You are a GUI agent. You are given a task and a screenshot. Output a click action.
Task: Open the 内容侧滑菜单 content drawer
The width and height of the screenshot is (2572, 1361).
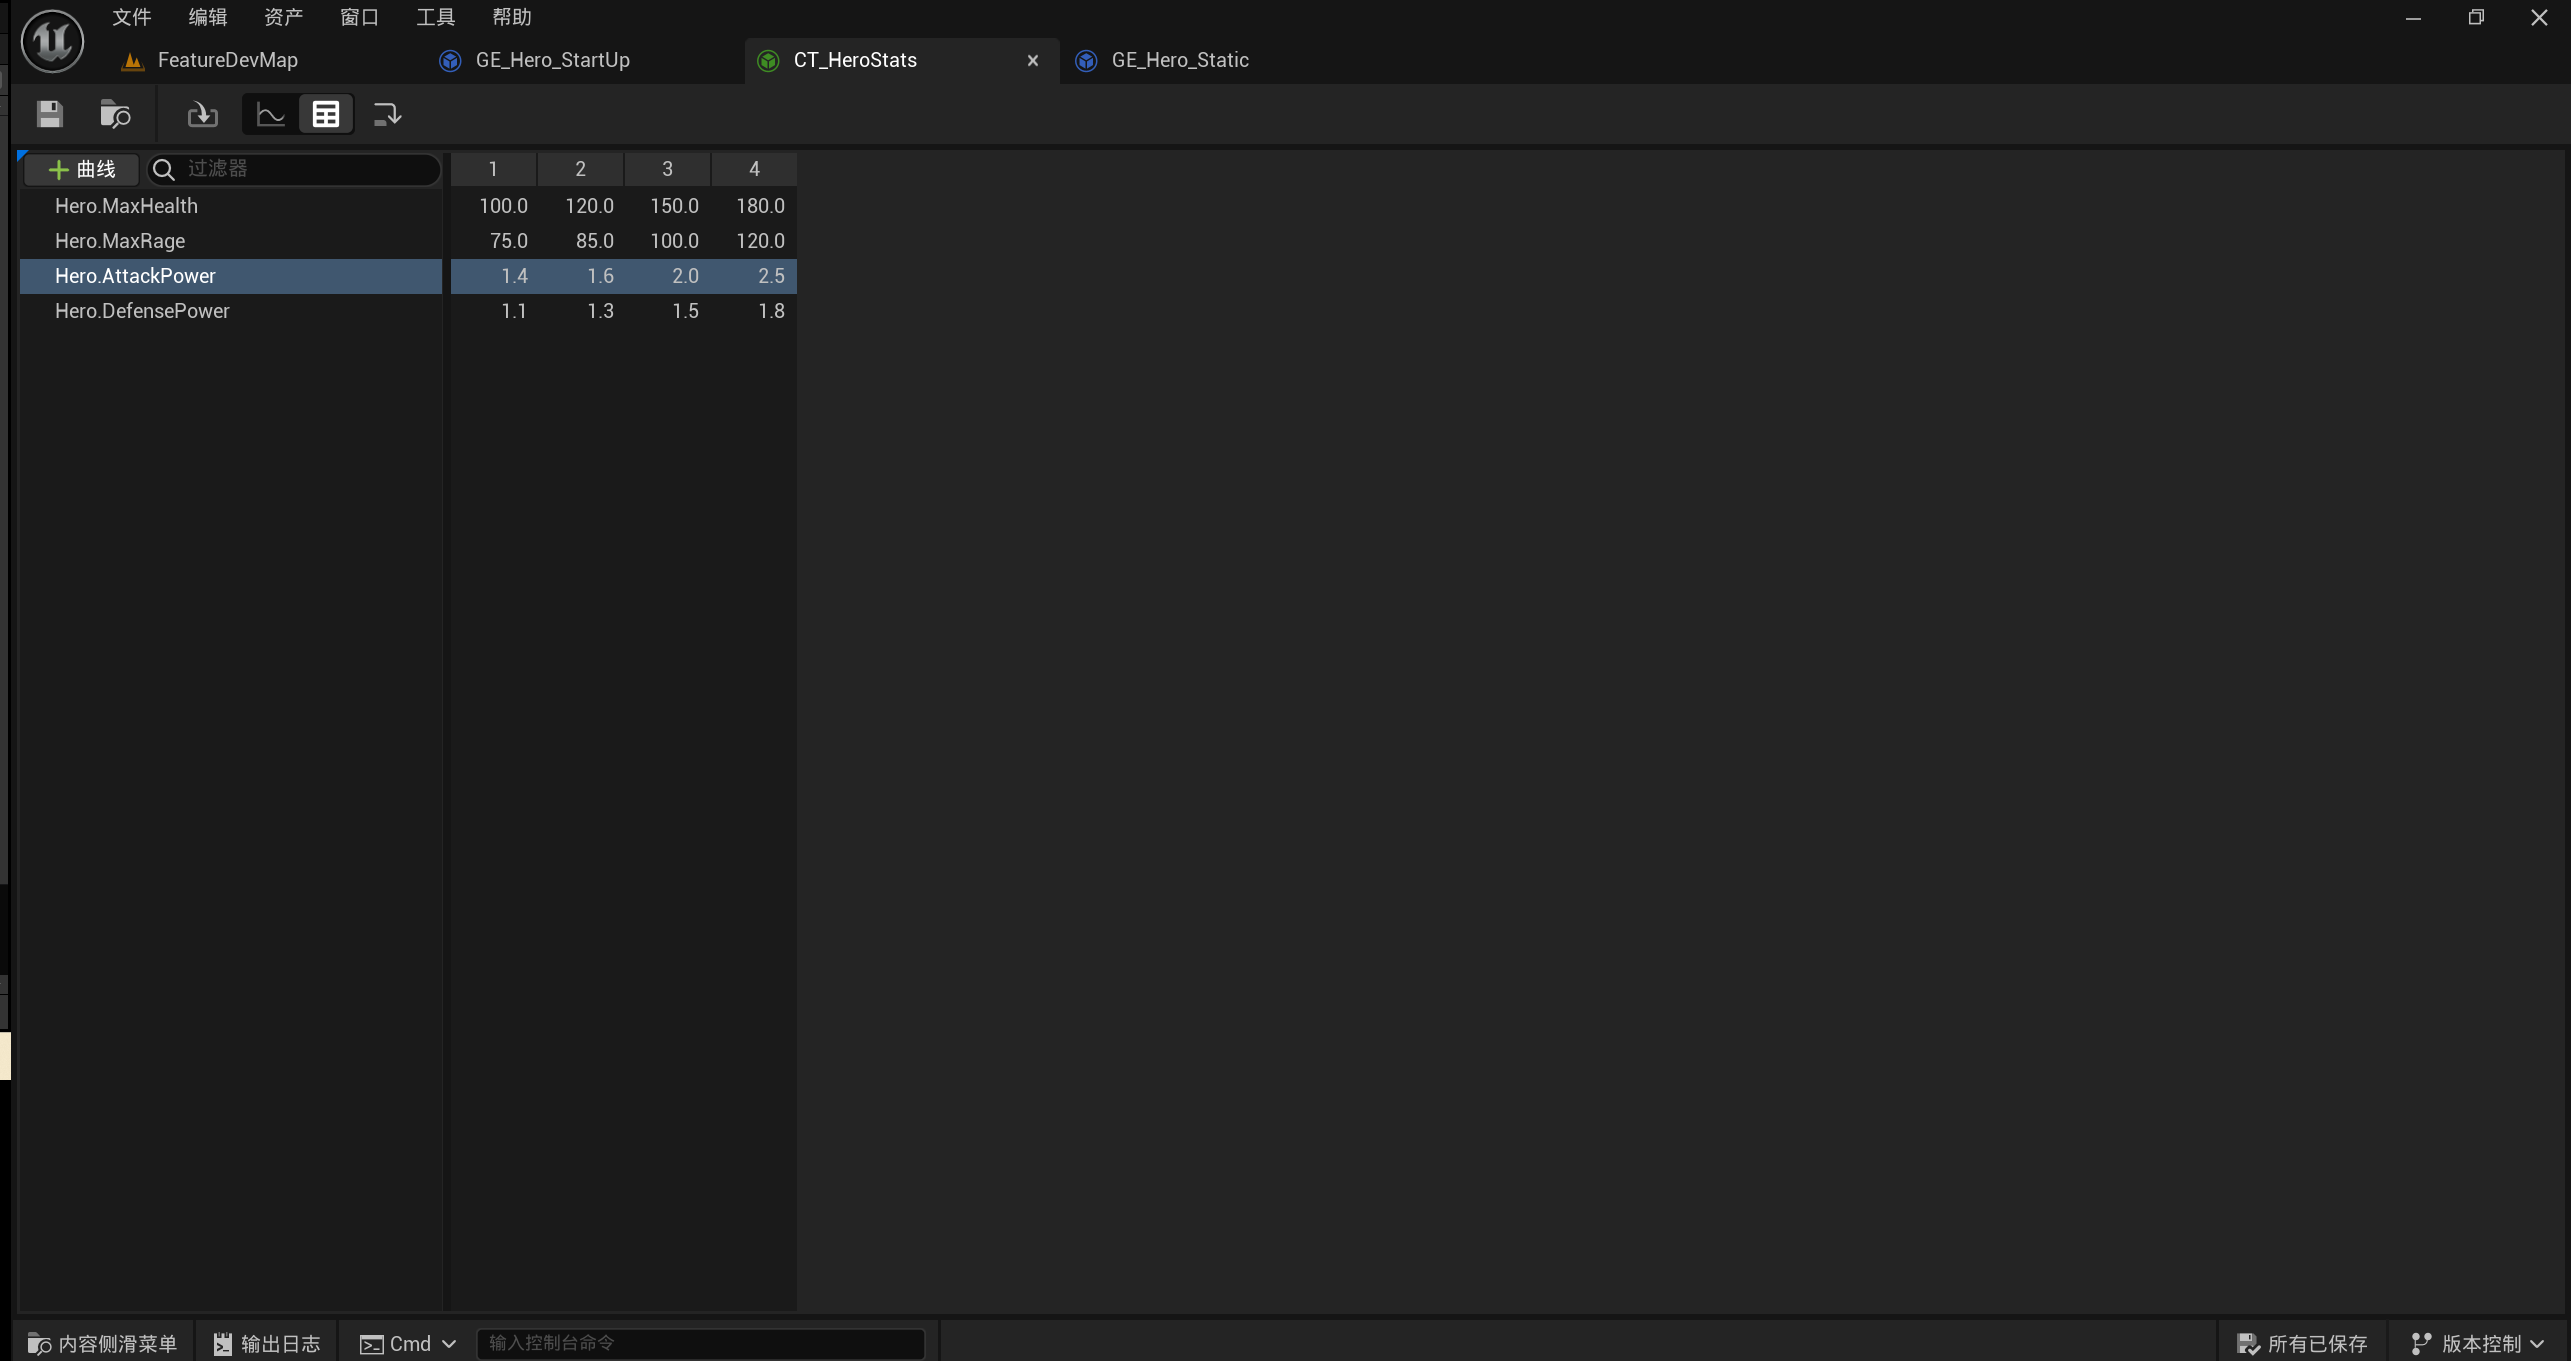tap(102, 1343)
